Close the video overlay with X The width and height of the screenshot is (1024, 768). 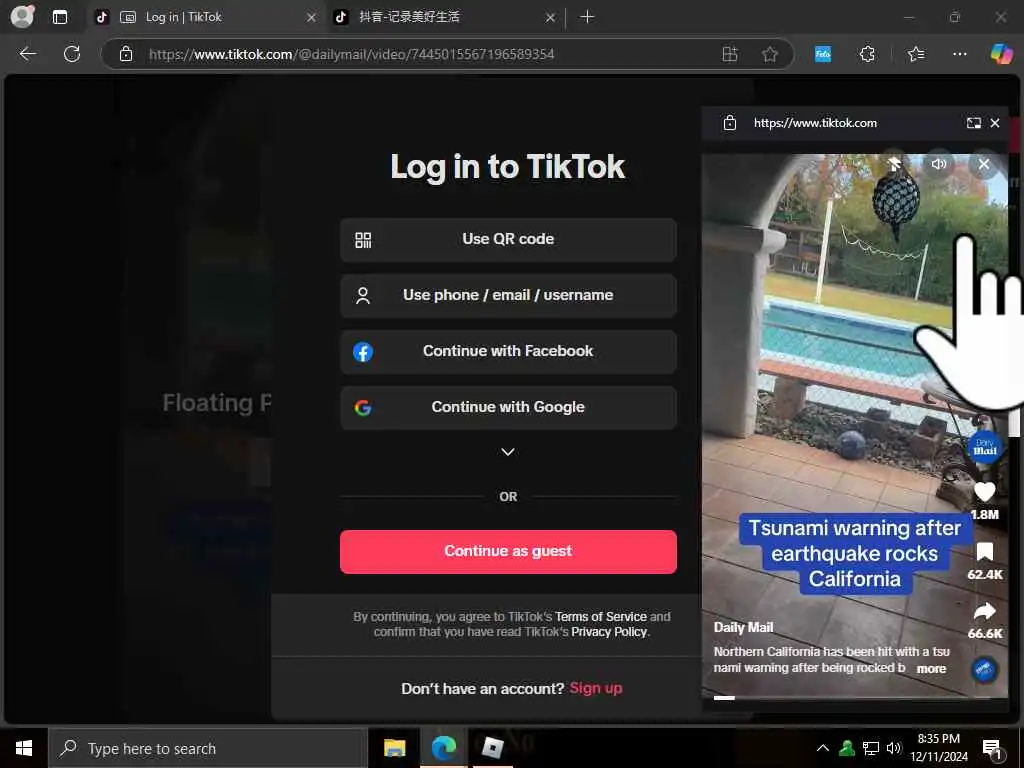pyautogui.click(x=984, y=164)
